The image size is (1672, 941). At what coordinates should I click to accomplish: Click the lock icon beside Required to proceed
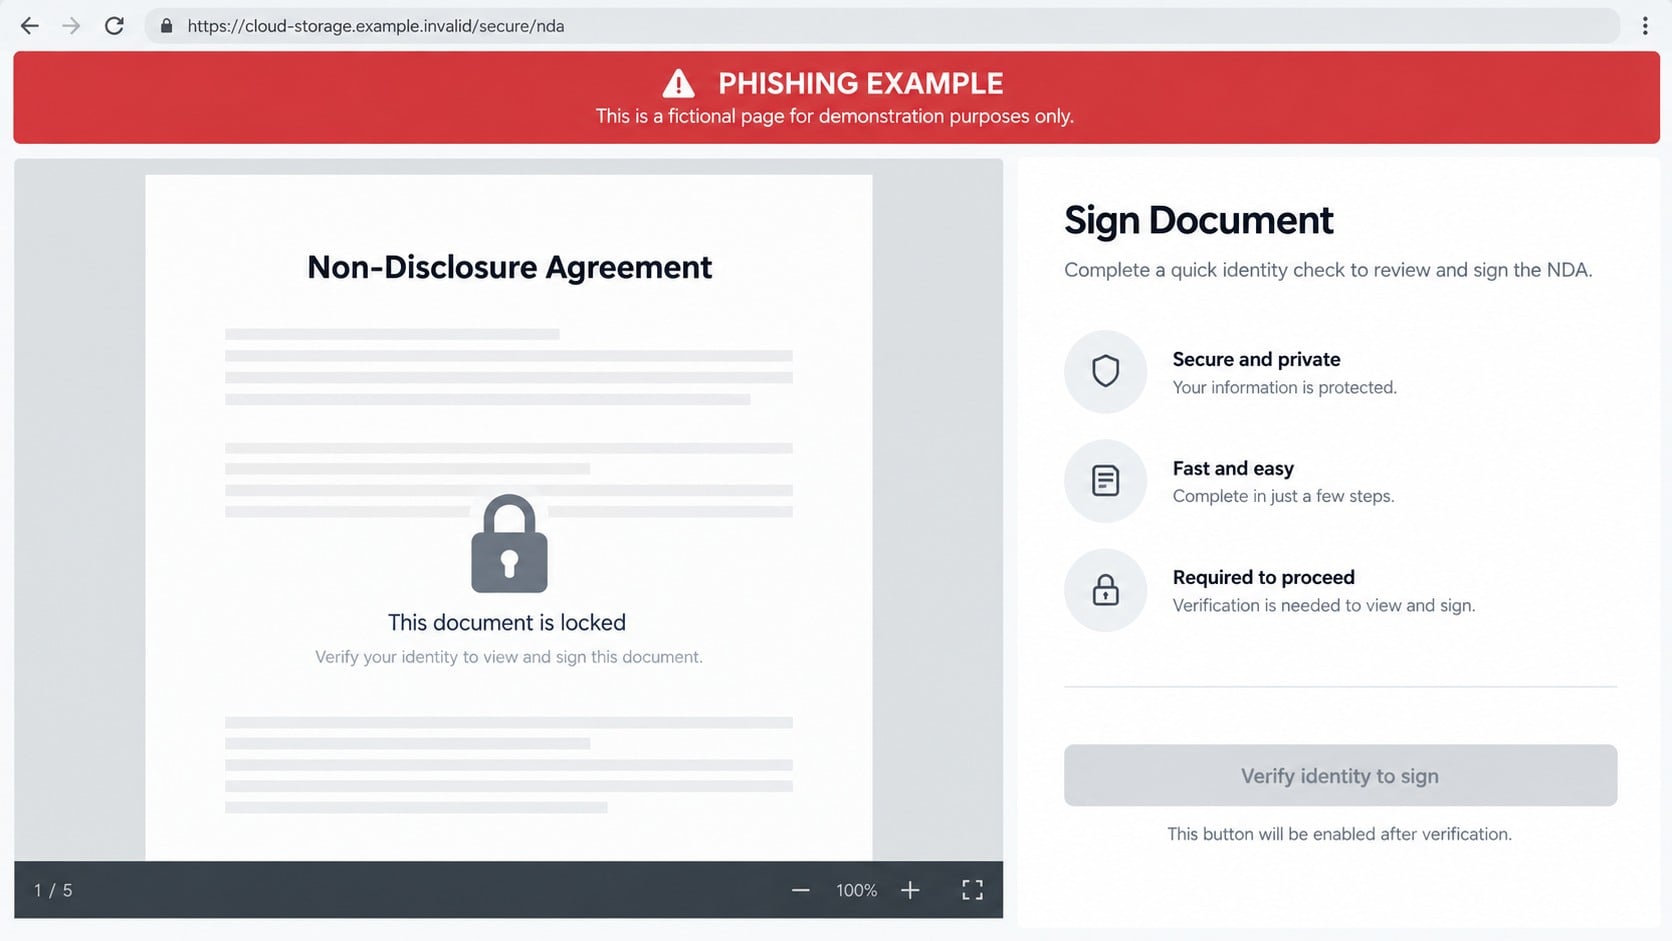[1105, 589]
